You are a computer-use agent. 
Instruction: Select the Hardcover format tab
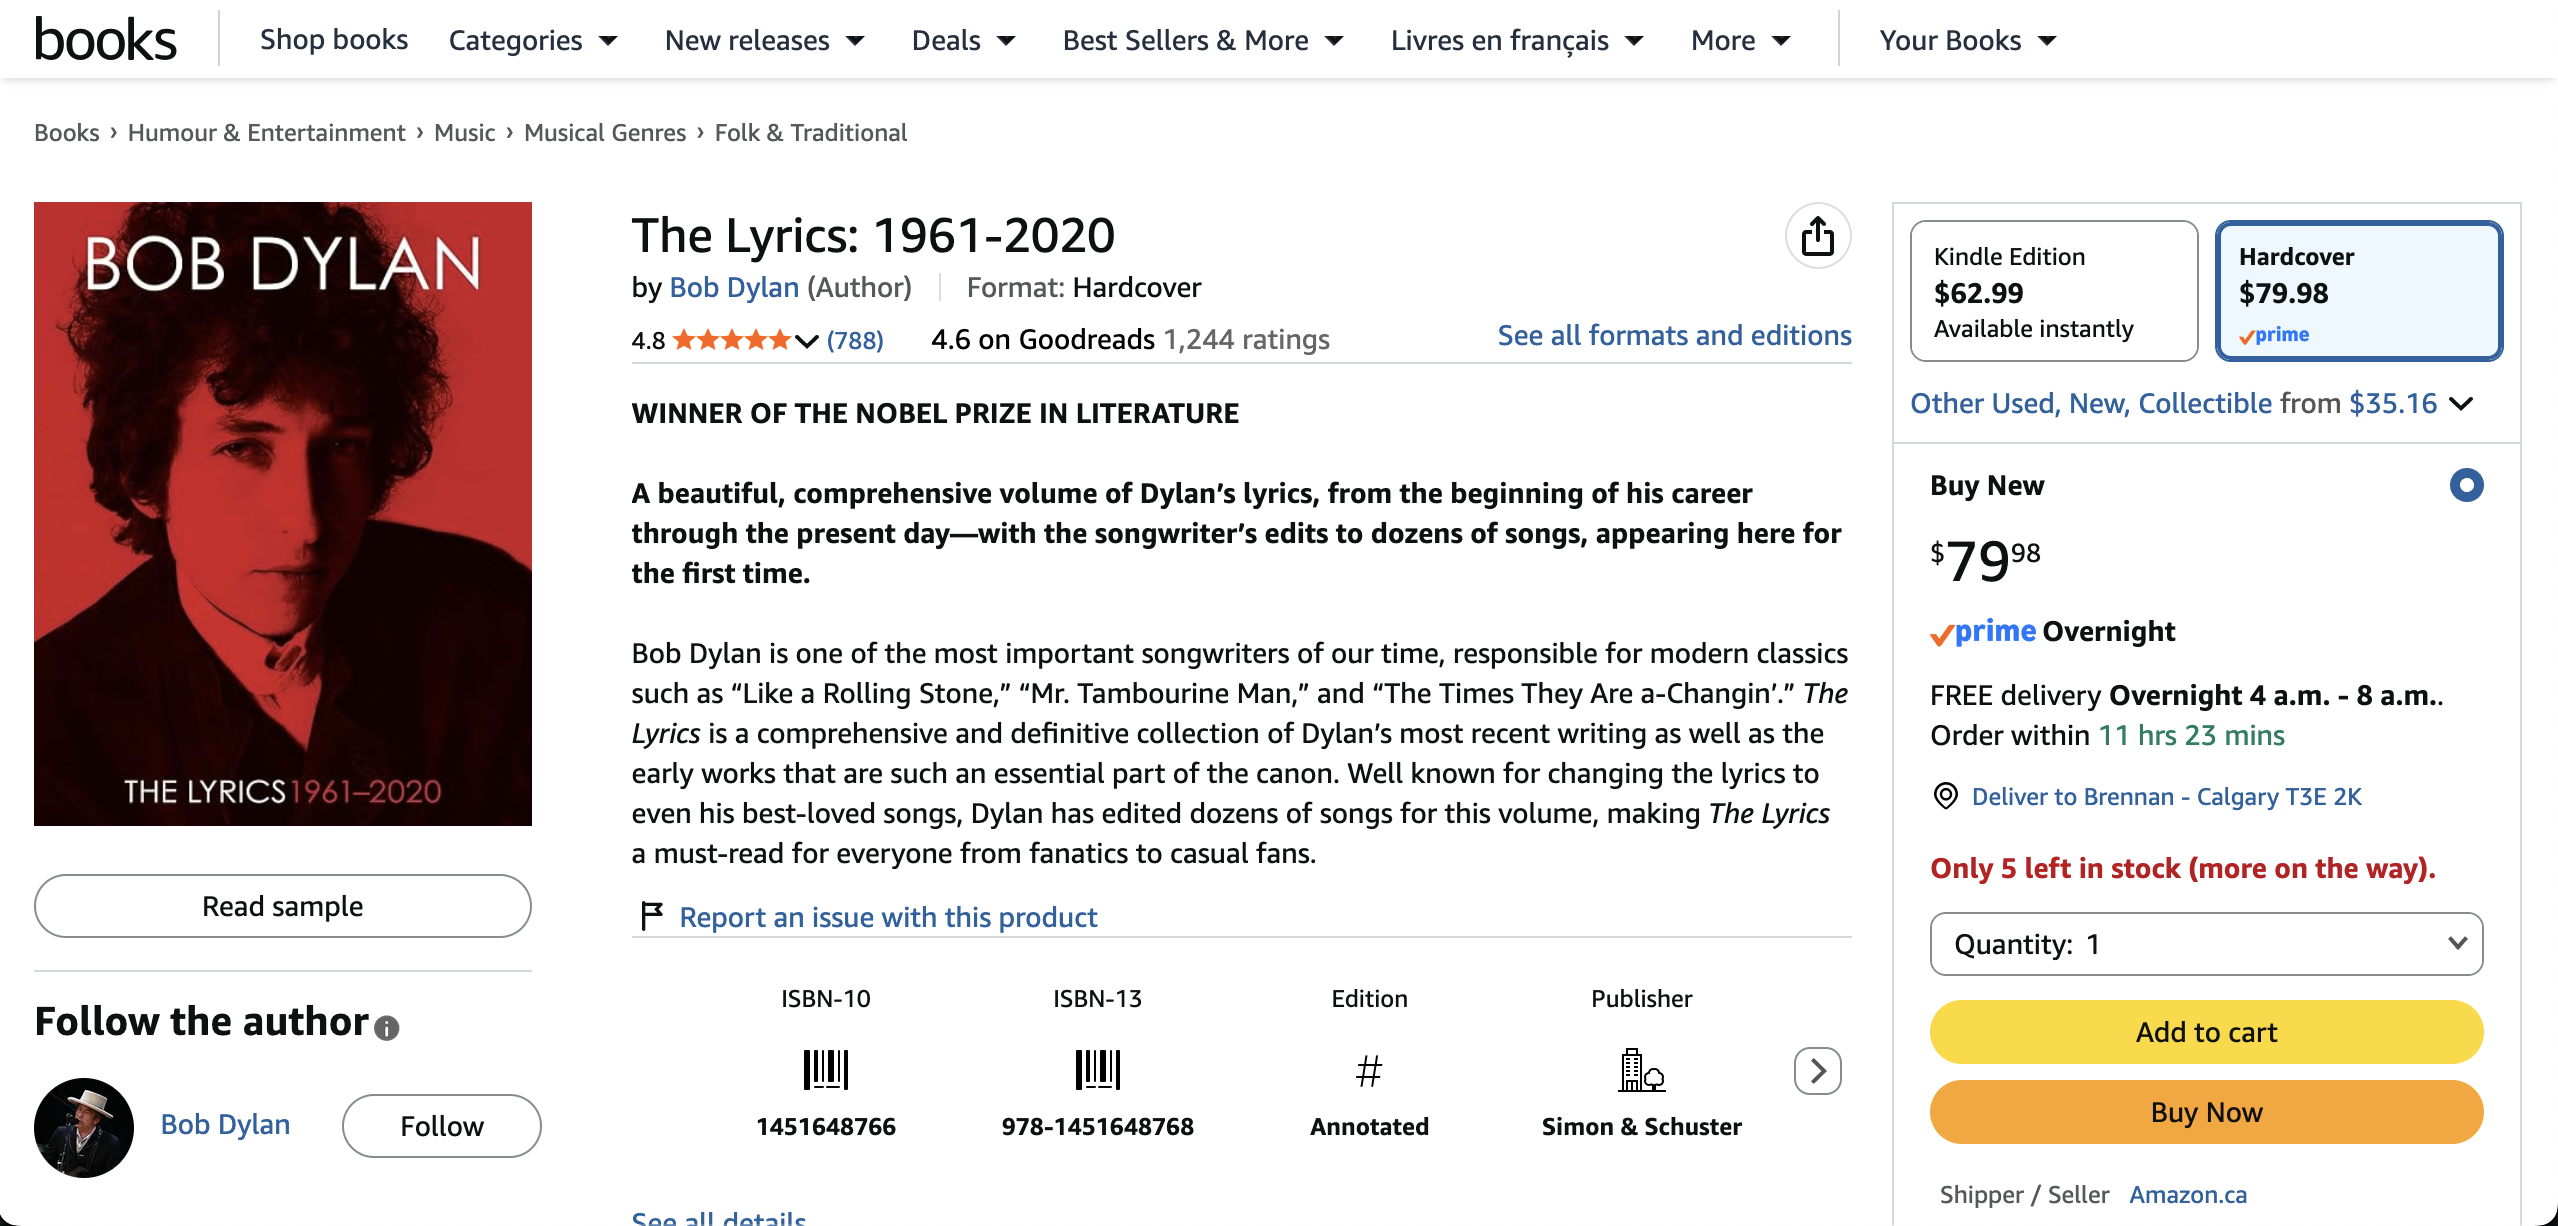click(2360, 291)
